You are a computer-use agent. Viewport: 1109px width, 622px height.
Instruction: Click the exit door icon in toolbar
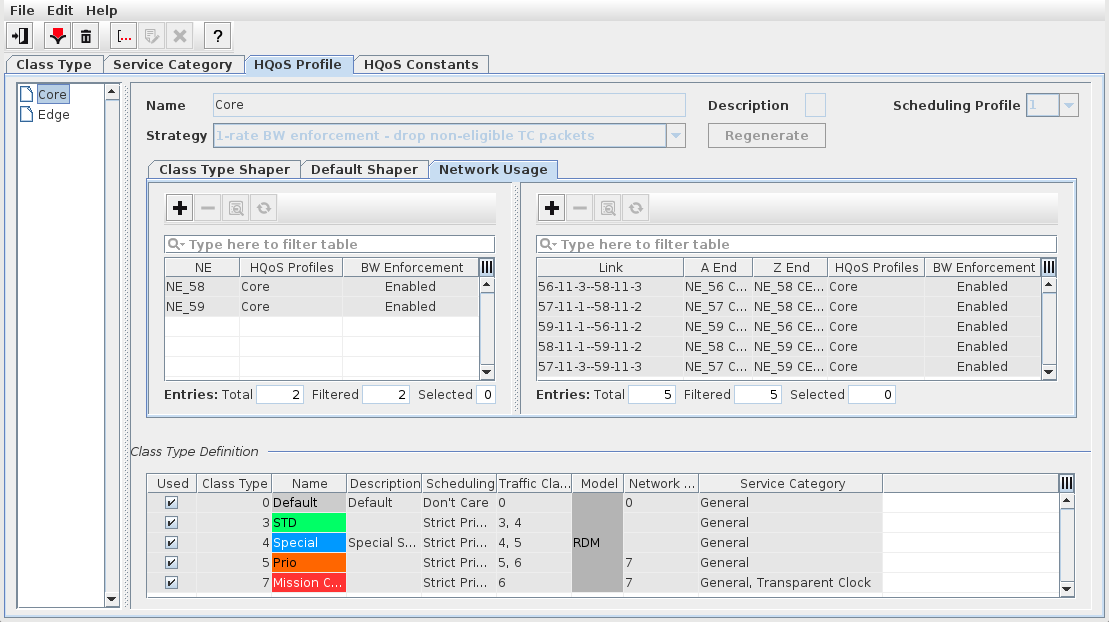click(19, 36)
